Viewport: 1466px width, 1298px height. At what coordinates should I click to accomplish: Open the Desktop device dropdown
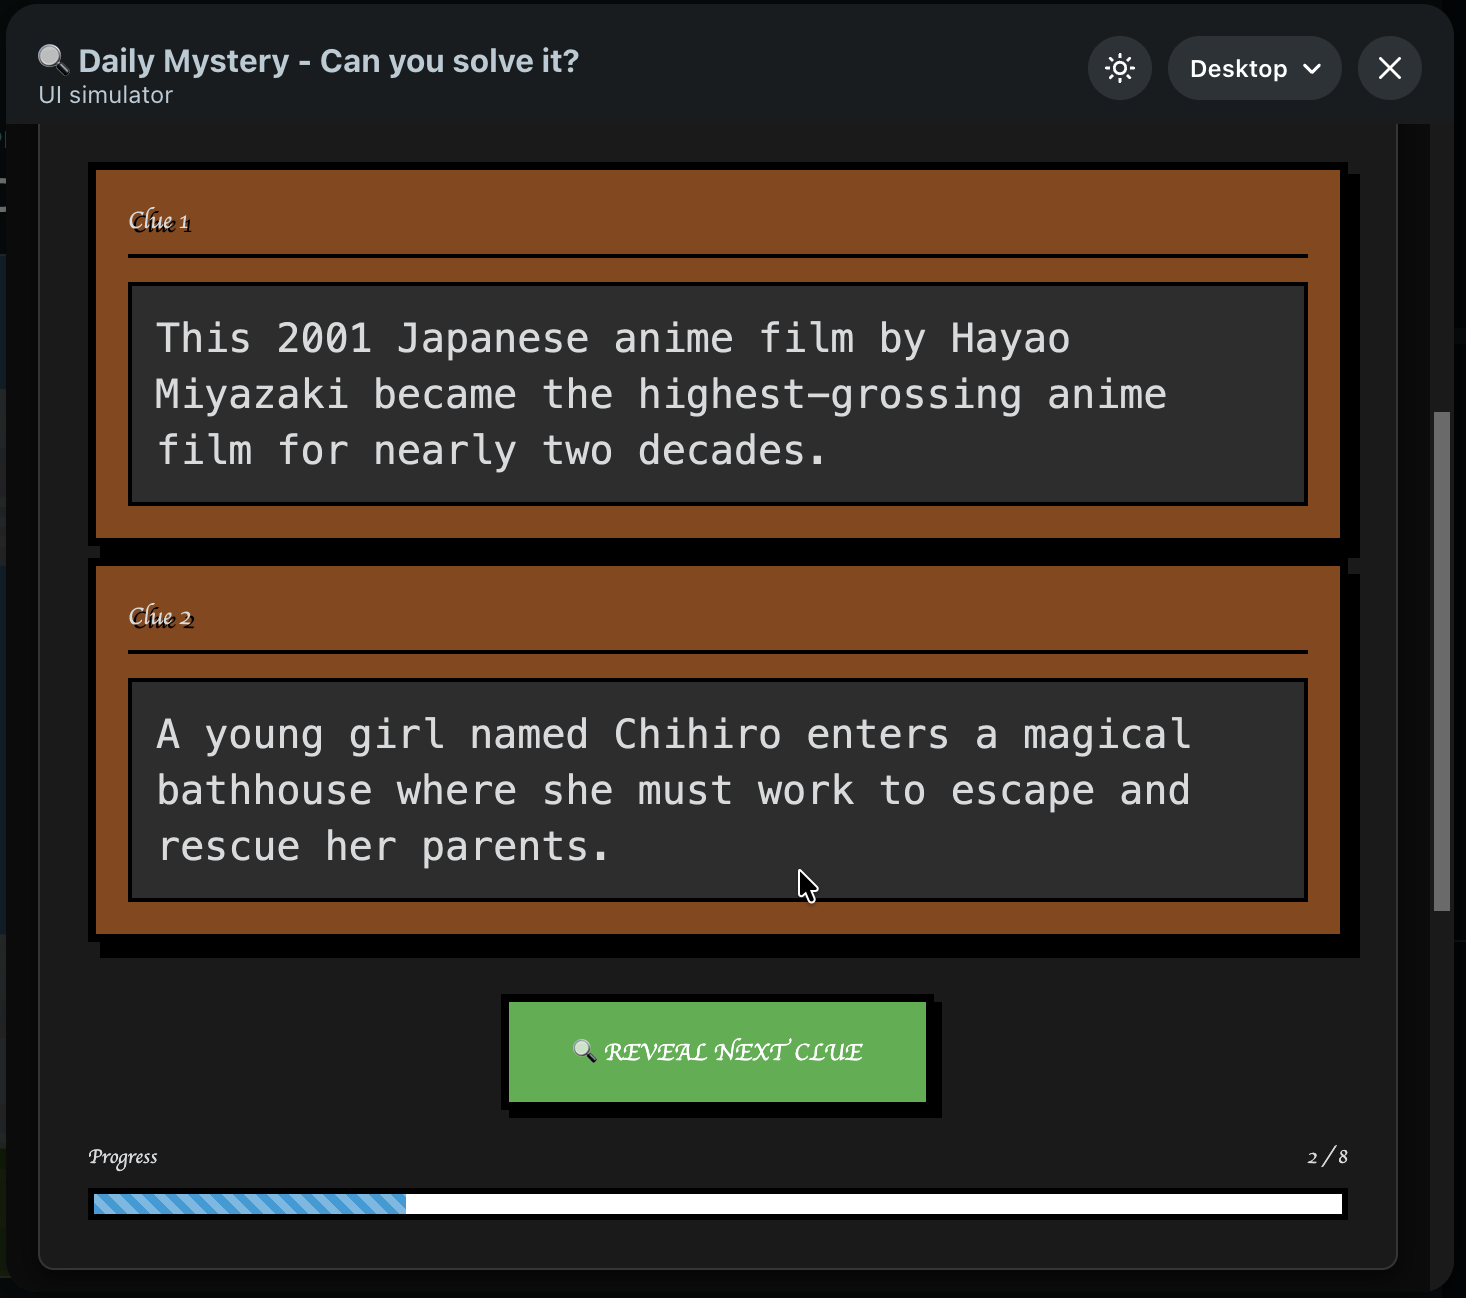(1254, 68)
